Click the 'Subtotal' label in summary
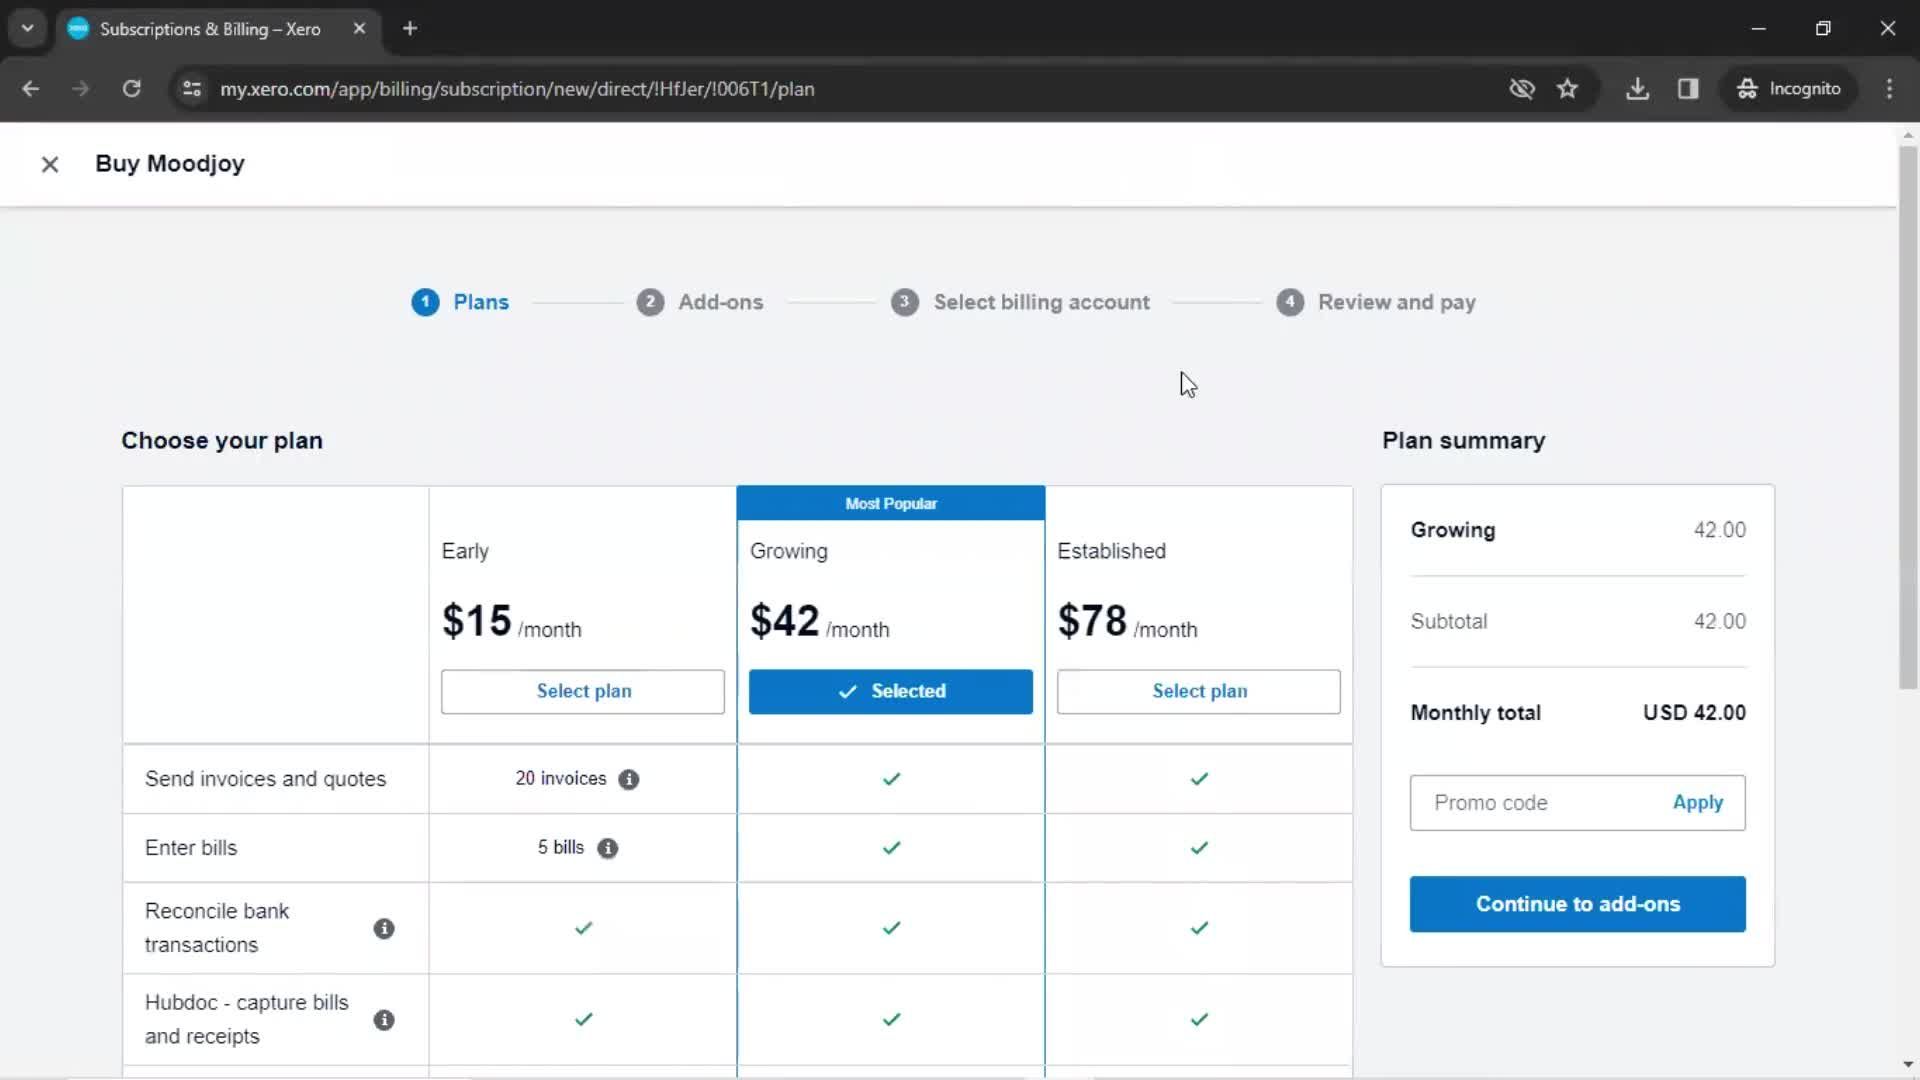Image resolution: width=1920 pixels, height=1080 pixels. tap(1449, 622)
